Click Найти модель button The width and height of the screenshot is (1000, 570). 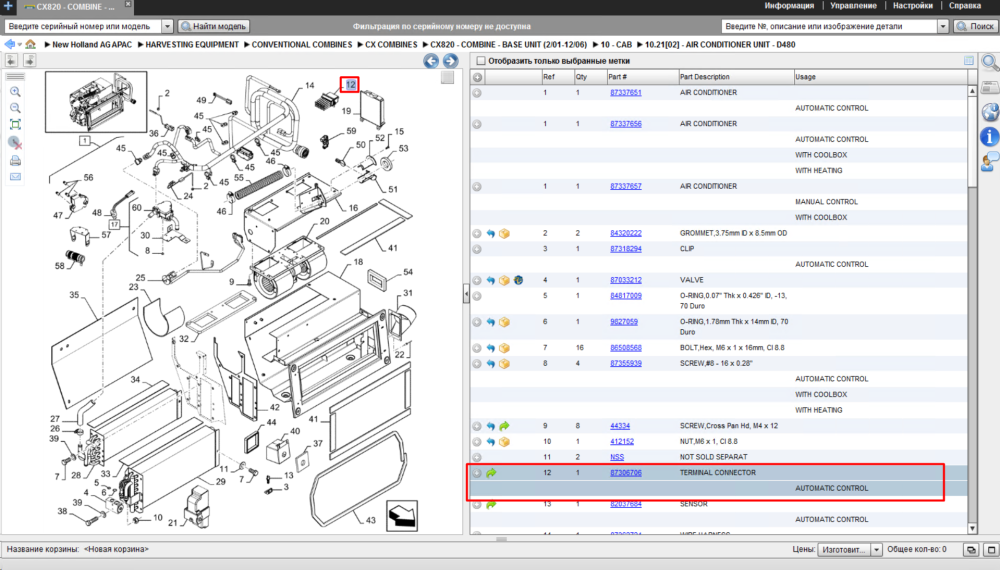213,26
